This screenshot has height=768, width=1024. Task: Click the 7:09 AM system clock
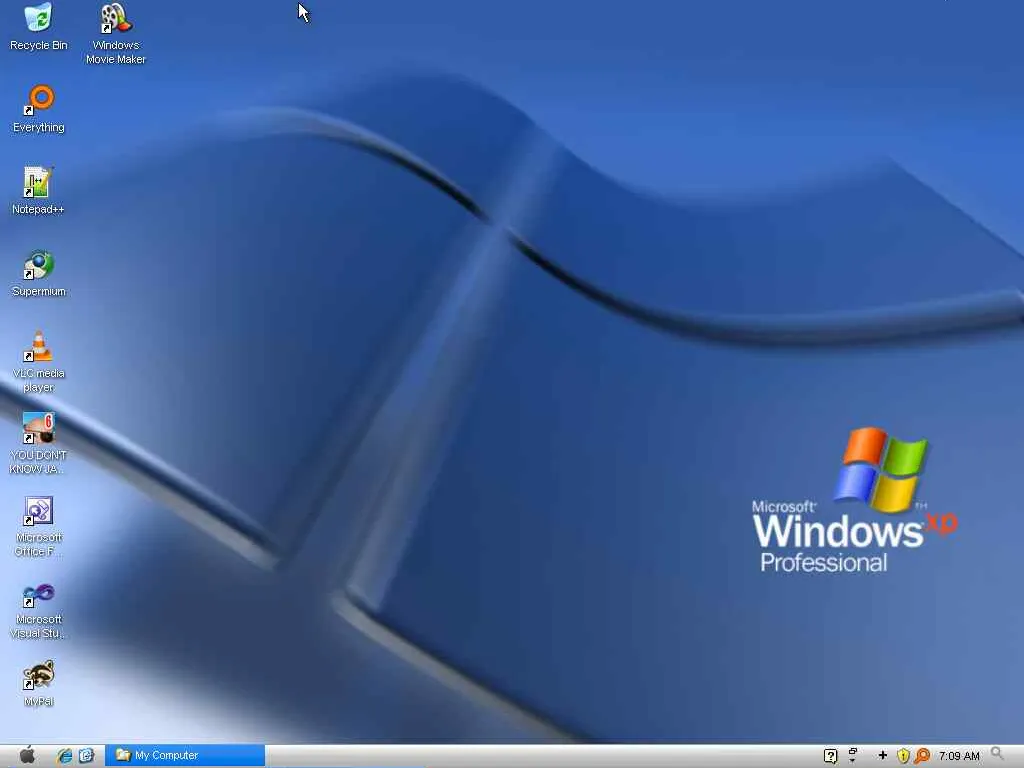click(x=959, y=756)
